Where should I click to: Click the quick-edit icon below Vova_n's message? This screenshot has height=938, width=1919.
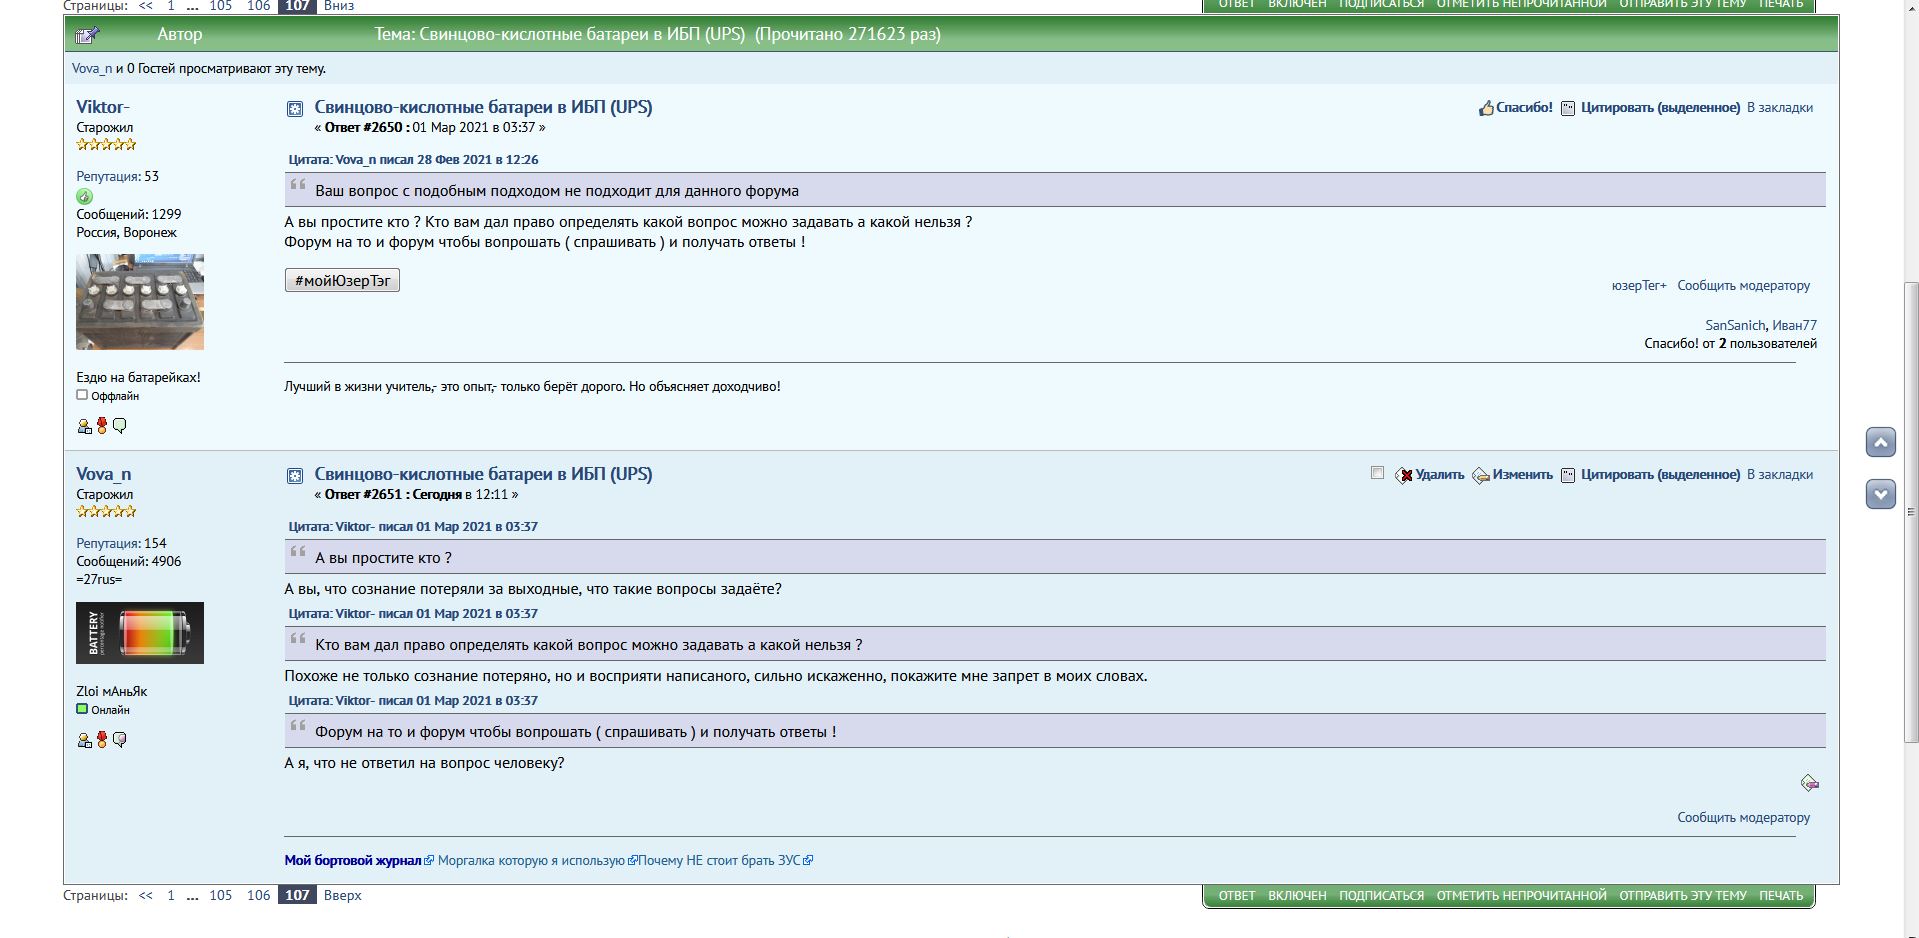click(1809, 783)
